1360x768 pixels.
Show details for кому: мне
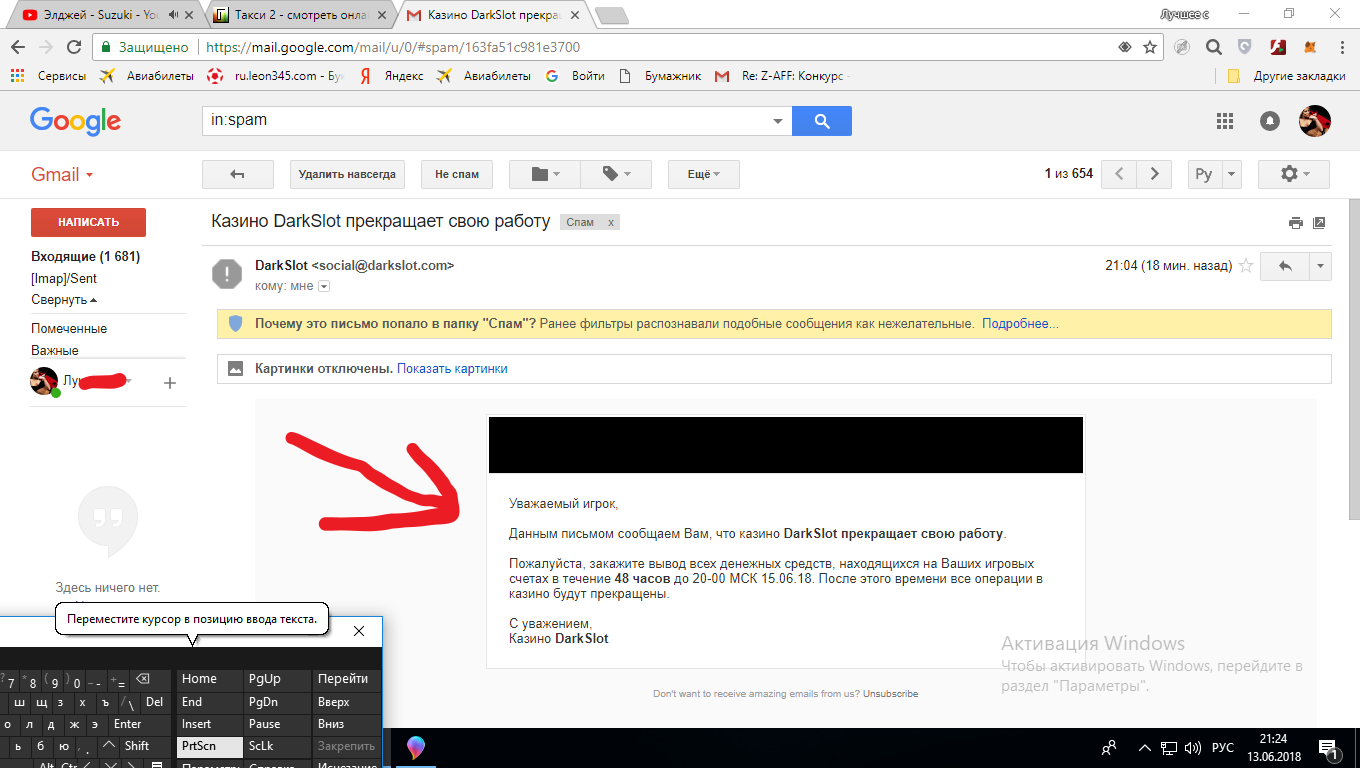pos(323,287)
